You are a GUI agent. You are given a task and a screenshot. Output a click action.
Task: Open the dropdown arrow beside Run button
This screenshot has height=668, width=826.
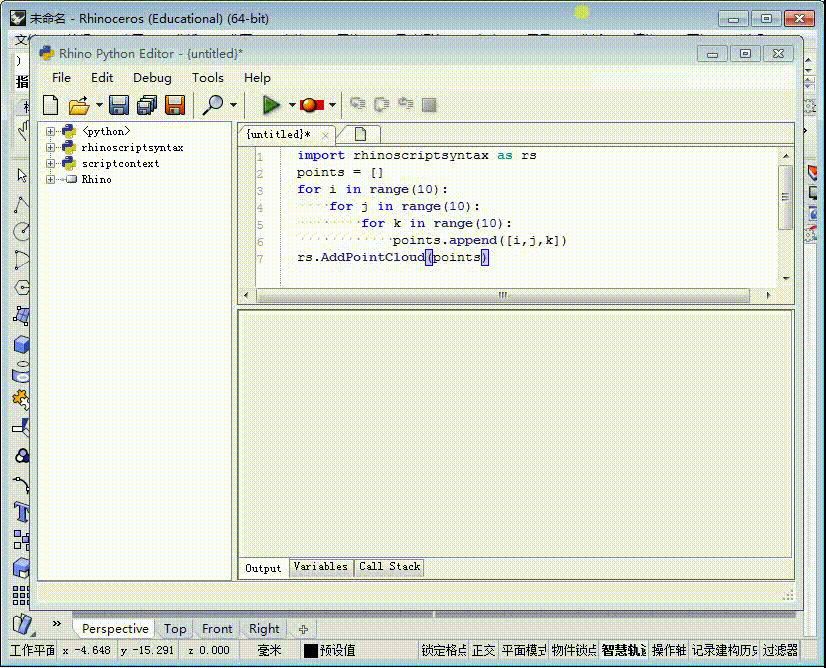click(292, 105)
